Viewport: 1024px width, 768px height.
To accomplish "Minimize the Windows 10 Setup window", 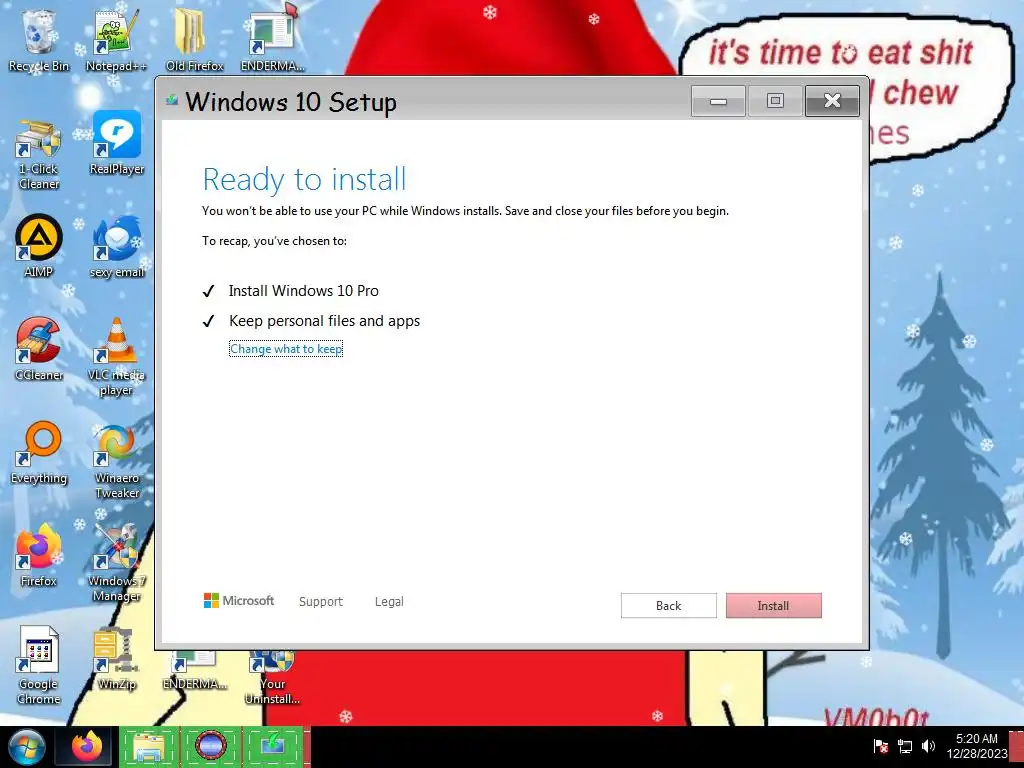I will pyautogui.click(x=718, y=101).
